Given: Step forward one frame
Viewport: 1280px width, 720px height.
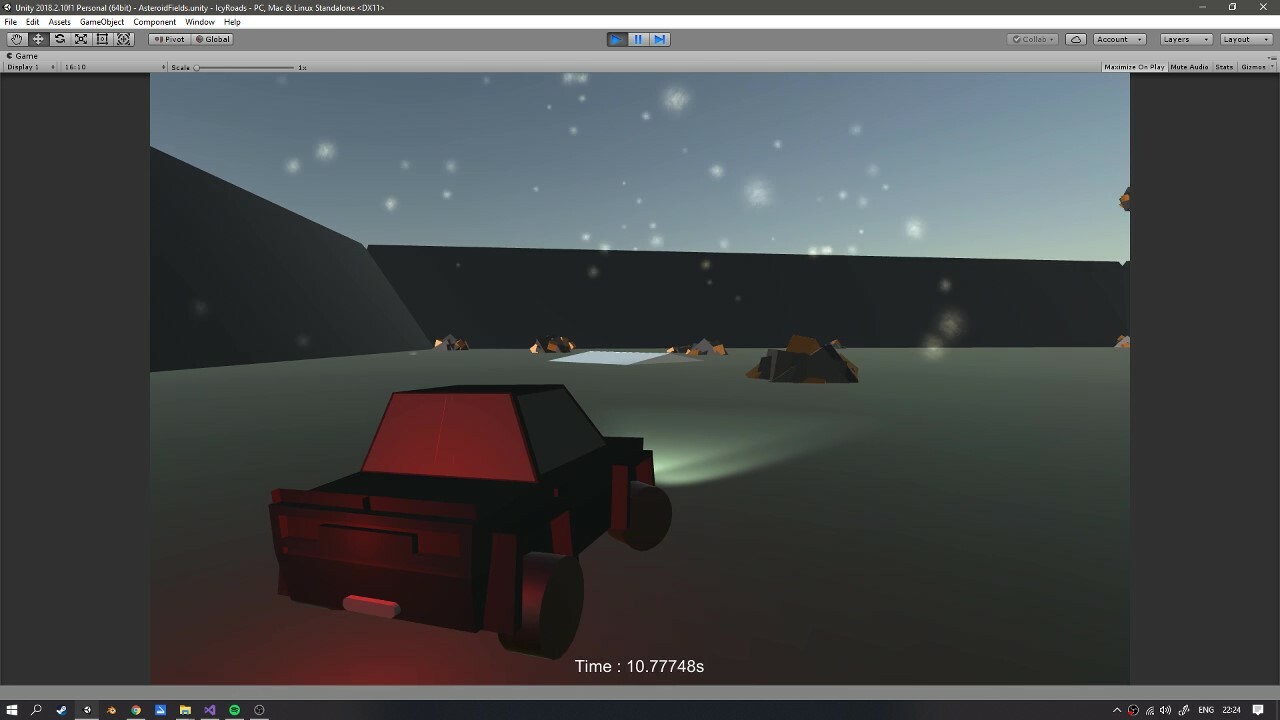Looking at the screenshot, I should pyautogui.click(x=659, y=39).
